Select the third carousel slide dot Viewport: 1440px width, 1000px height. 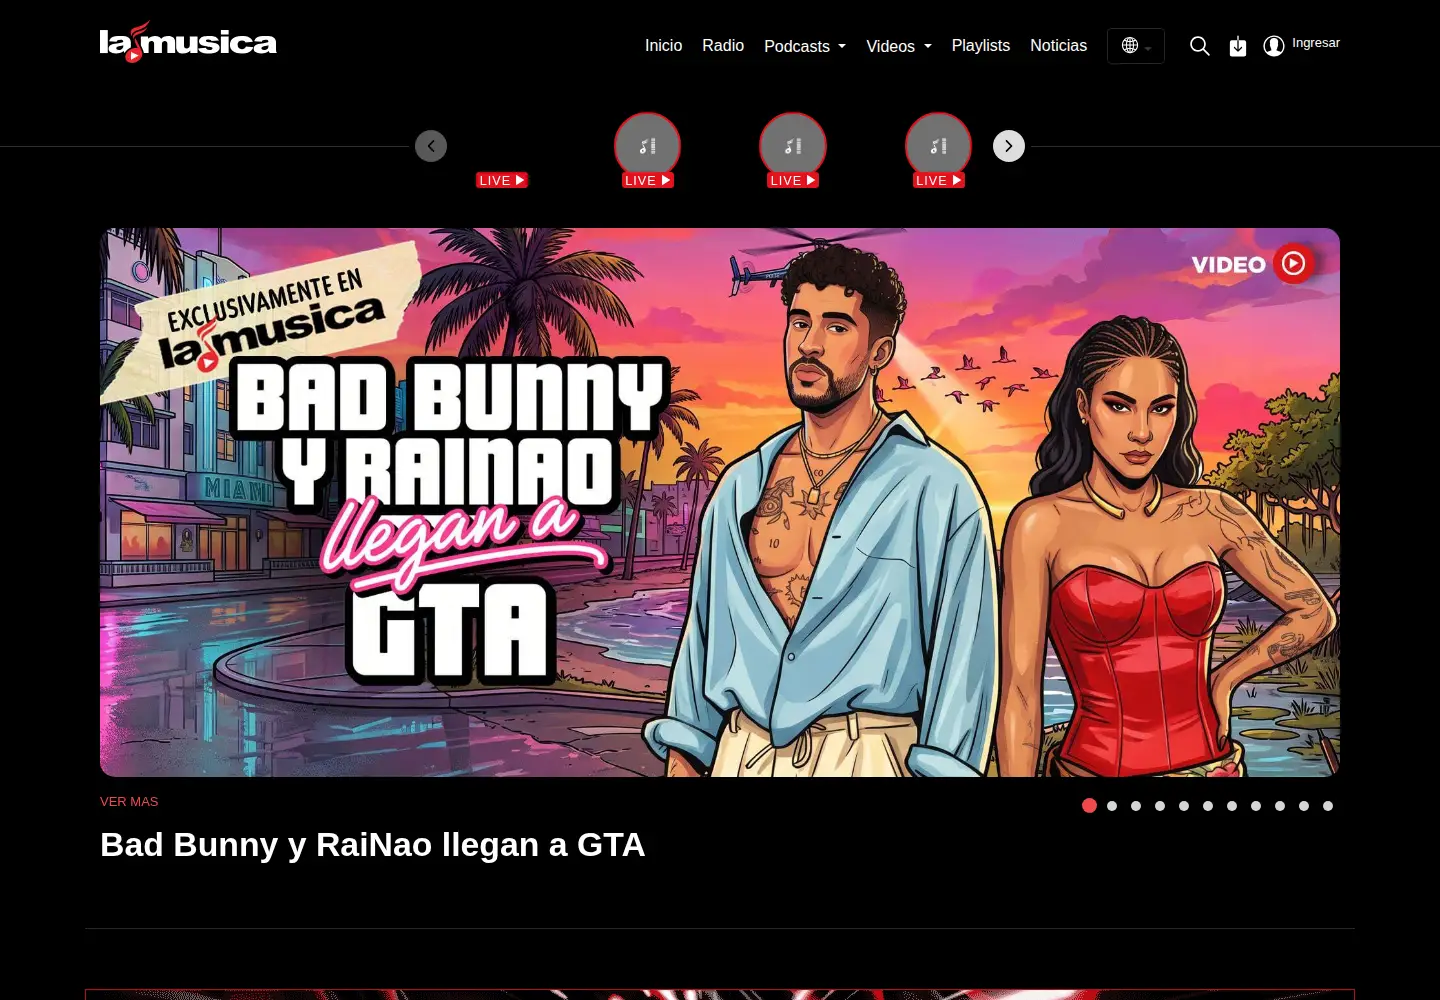click(1136, 806)
